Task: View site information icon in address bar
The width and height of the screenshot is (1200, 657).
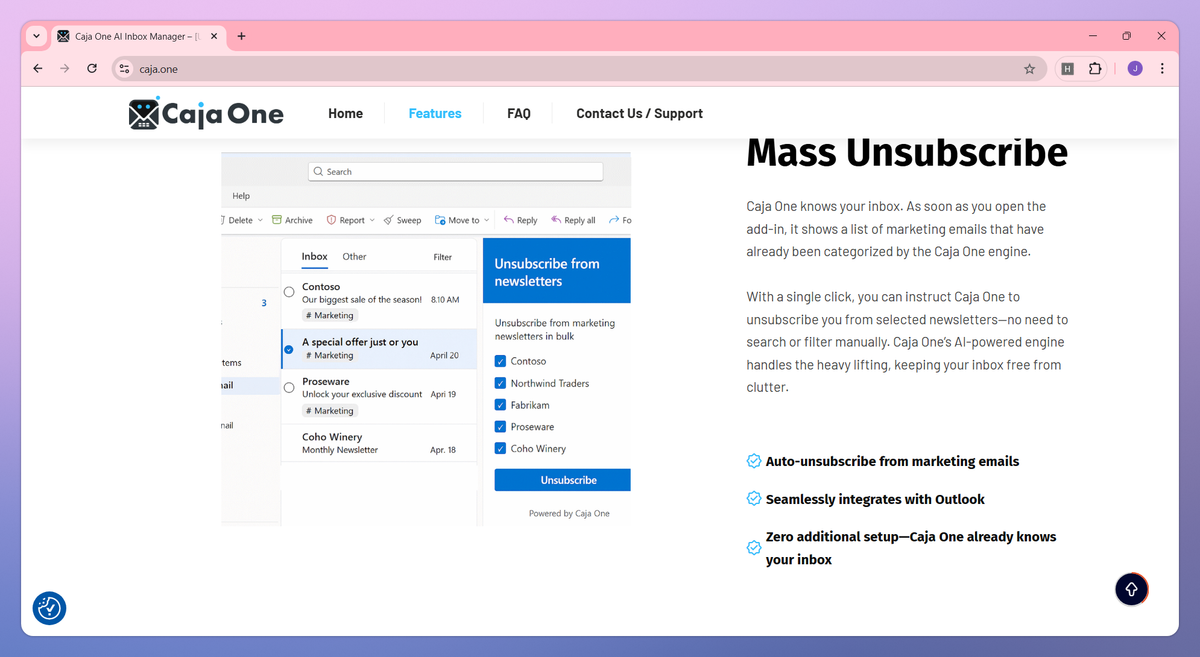Action: pos(124,69)
